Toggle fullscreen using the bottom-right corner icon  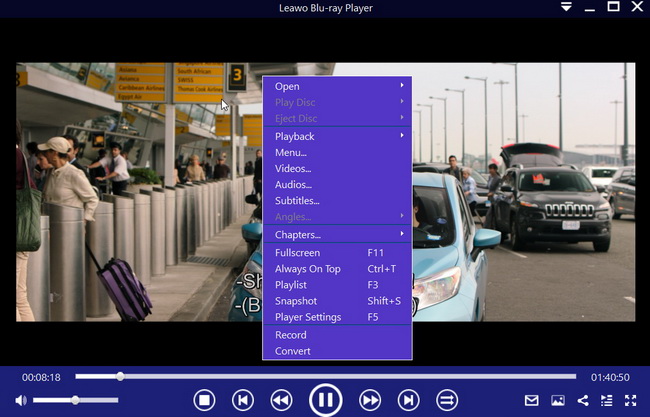pyautogui.click(x=630, y=400)
